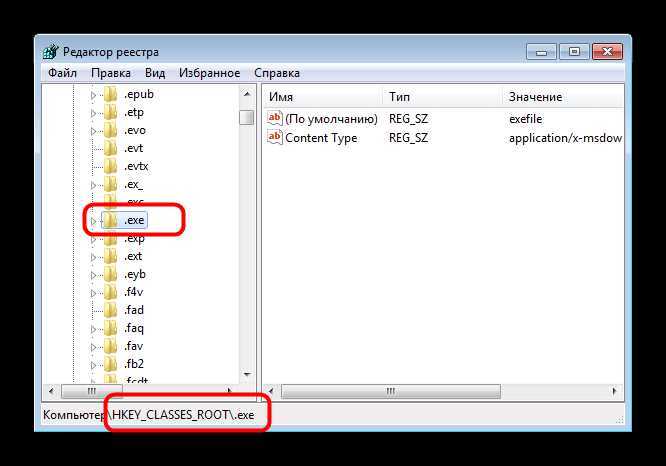Click values pane horizontal scrollbar thumb
Image resolution: width=666 pixels, height=466 pixels.
[391, 391]
